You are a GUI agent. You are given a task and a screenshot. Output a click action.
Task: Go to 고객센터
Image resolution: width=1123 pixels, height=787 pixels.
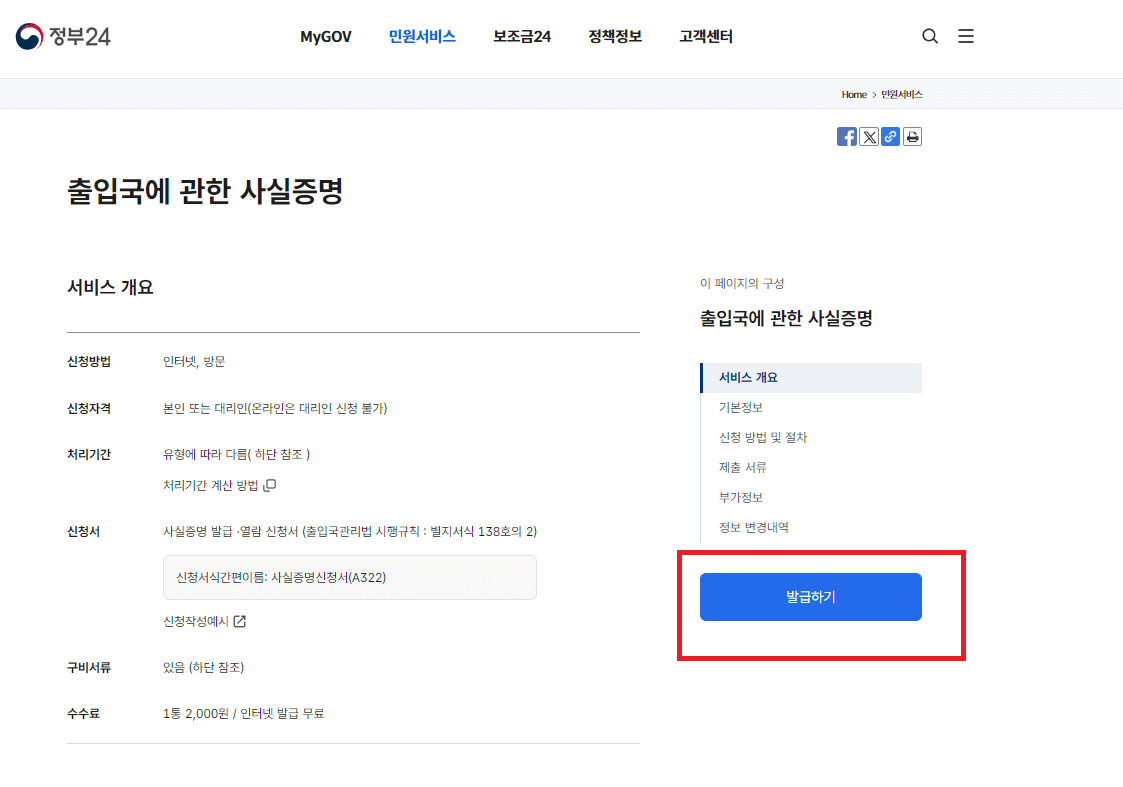pos(705,36)
